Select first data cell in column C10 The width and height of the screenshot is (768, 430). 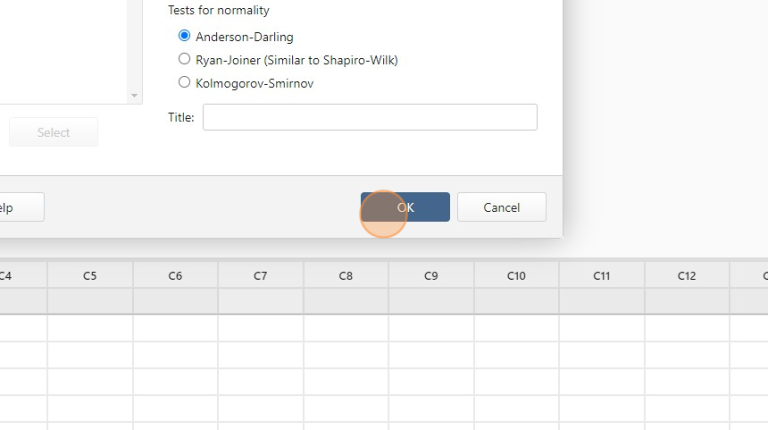(x=516, y=328)
